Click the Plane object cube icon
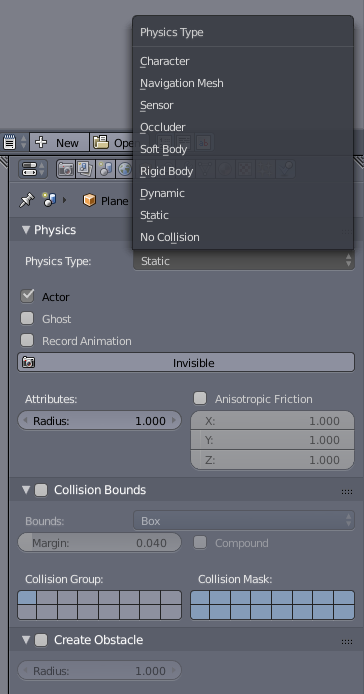This screenshot has height=694, width=364. [89, 200]
